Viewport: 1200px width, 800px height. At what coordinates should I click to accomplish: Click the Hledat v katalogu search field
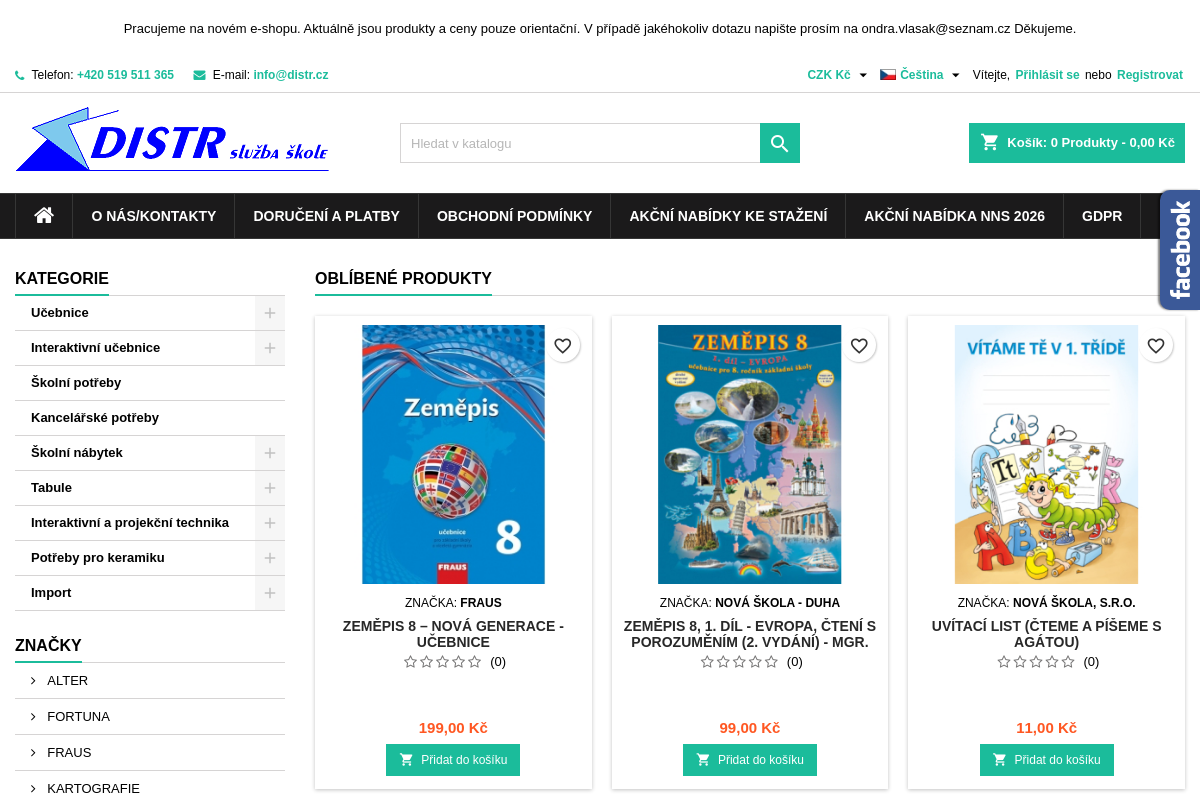click(x=580, y=143)
